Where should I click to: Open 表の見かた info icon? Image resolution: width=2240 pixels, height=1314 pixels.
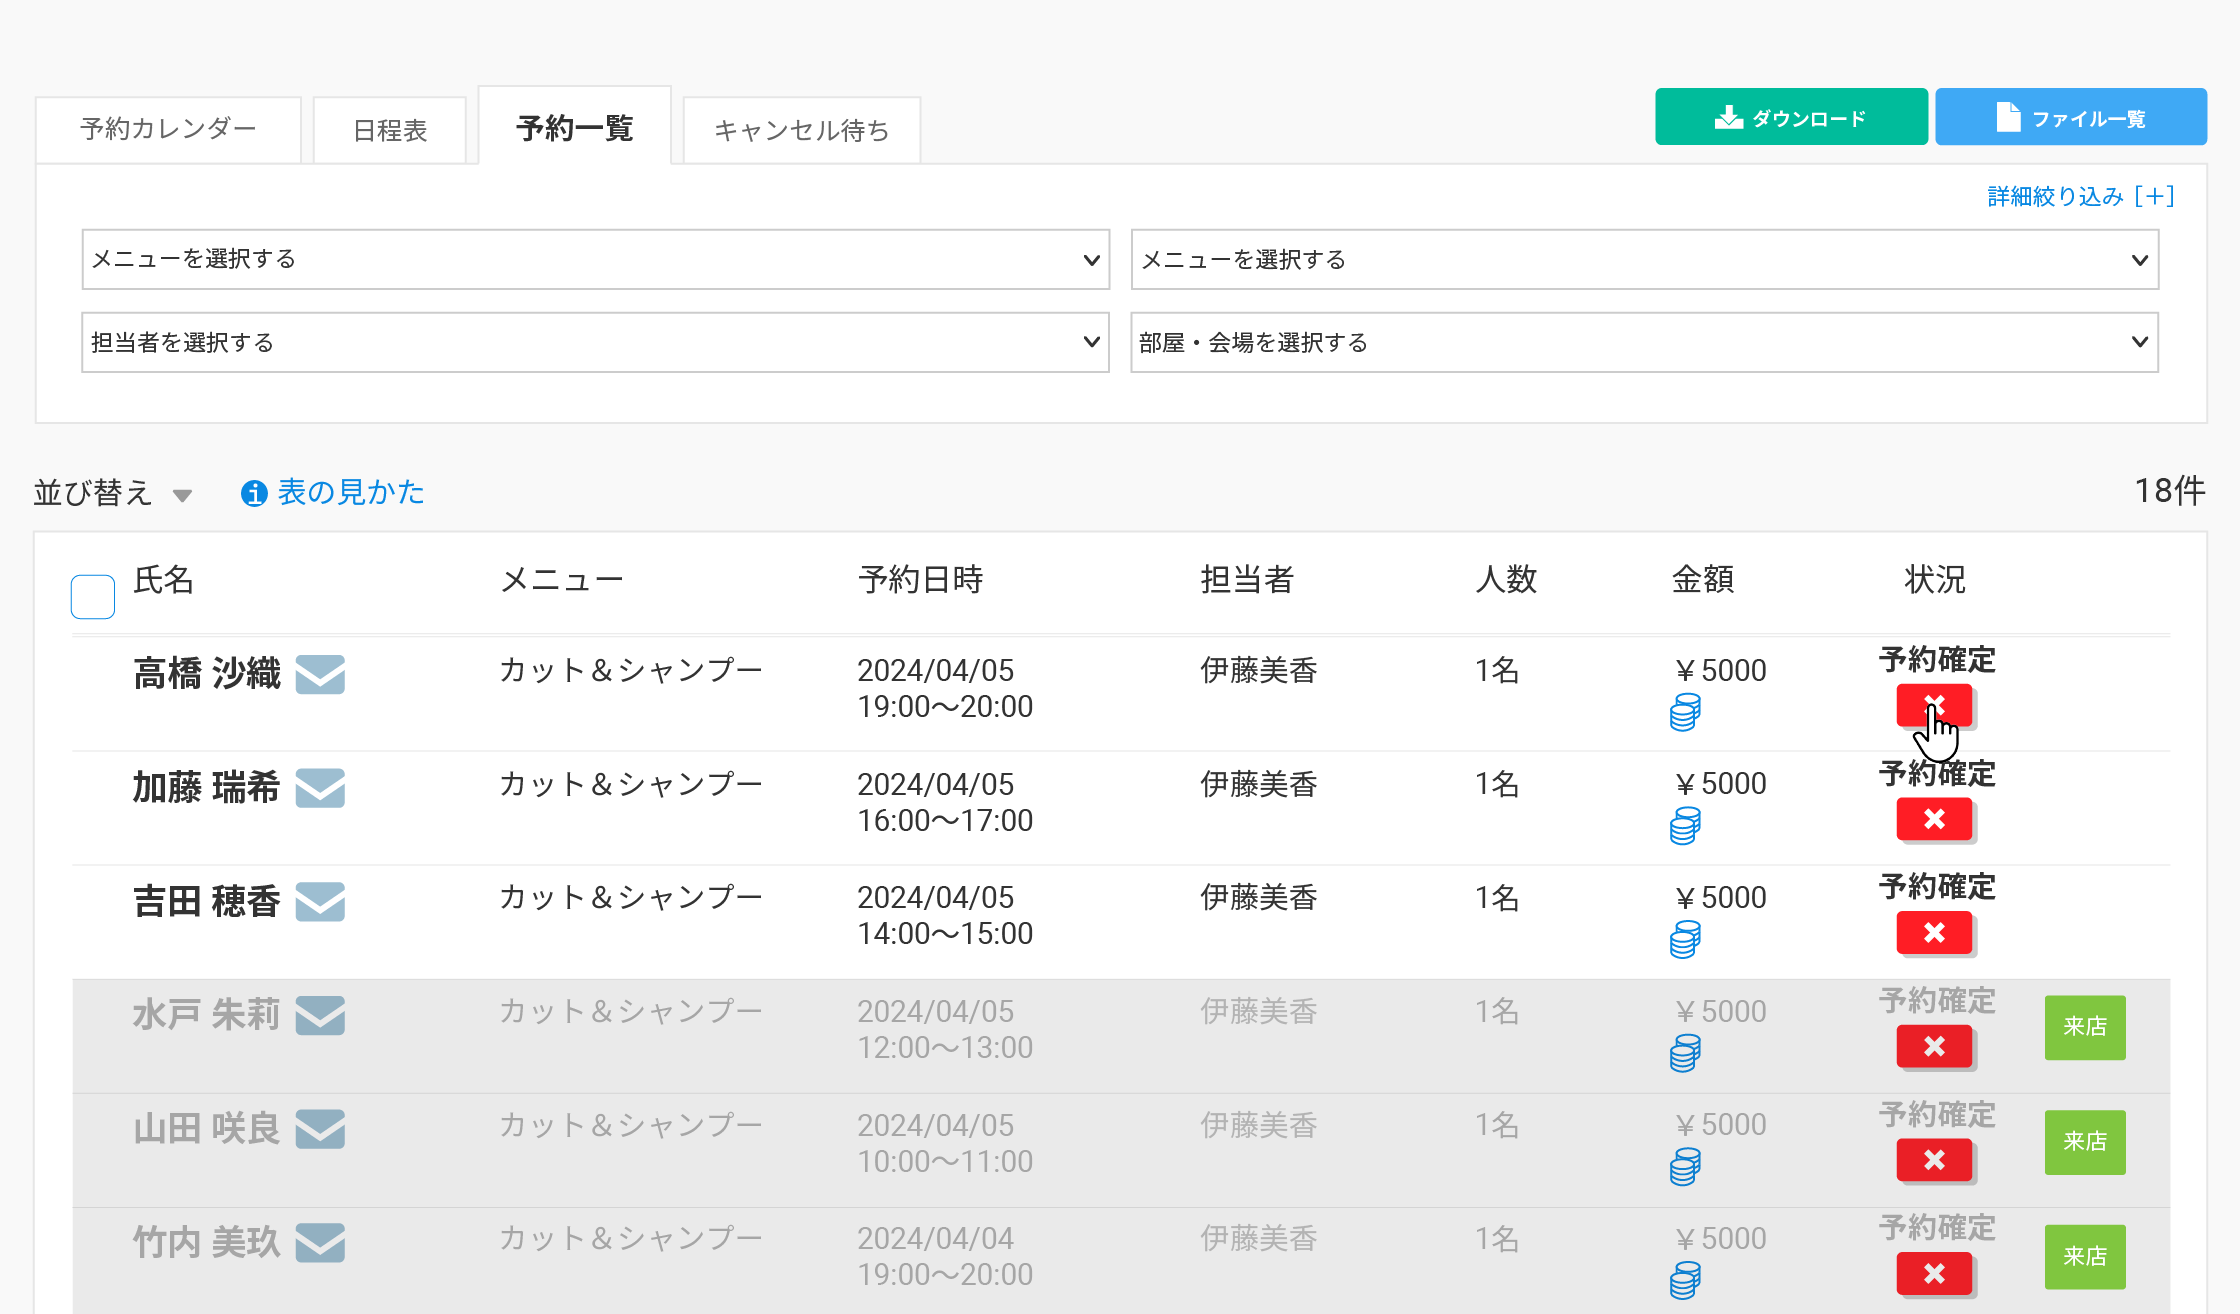click(254, 493)
